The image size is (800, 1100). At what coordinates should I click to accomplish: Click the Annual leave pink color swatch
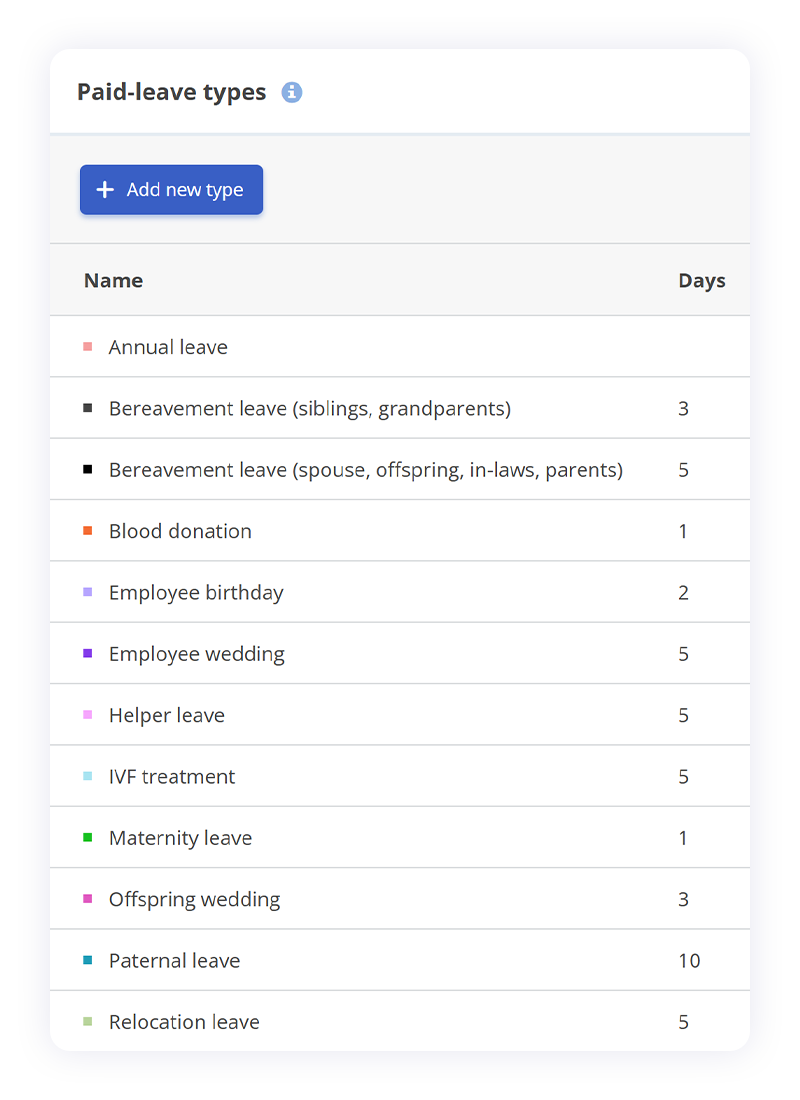point(88,347)
